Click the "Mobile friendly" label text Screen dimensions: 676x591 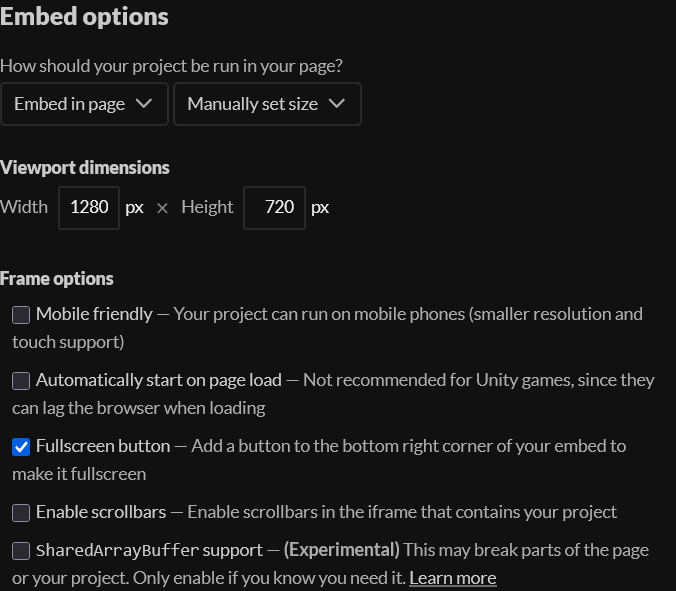94,314
